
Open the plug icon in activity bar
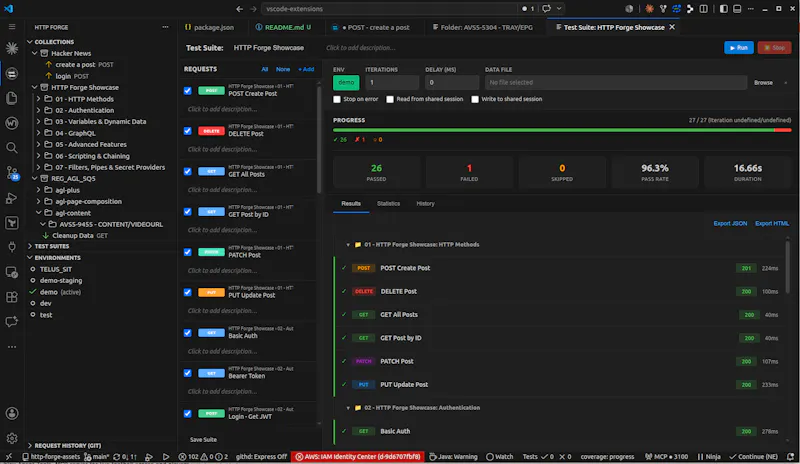[12, 247]
